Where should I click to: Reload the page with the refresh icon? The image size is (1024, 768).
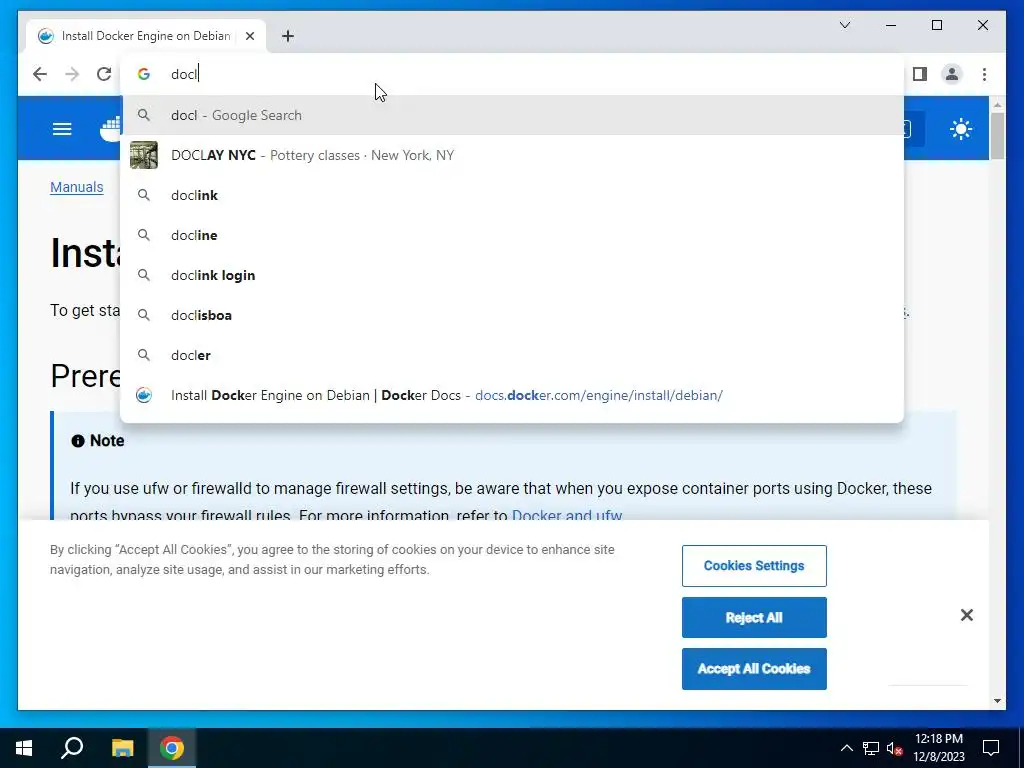point(104,74)
